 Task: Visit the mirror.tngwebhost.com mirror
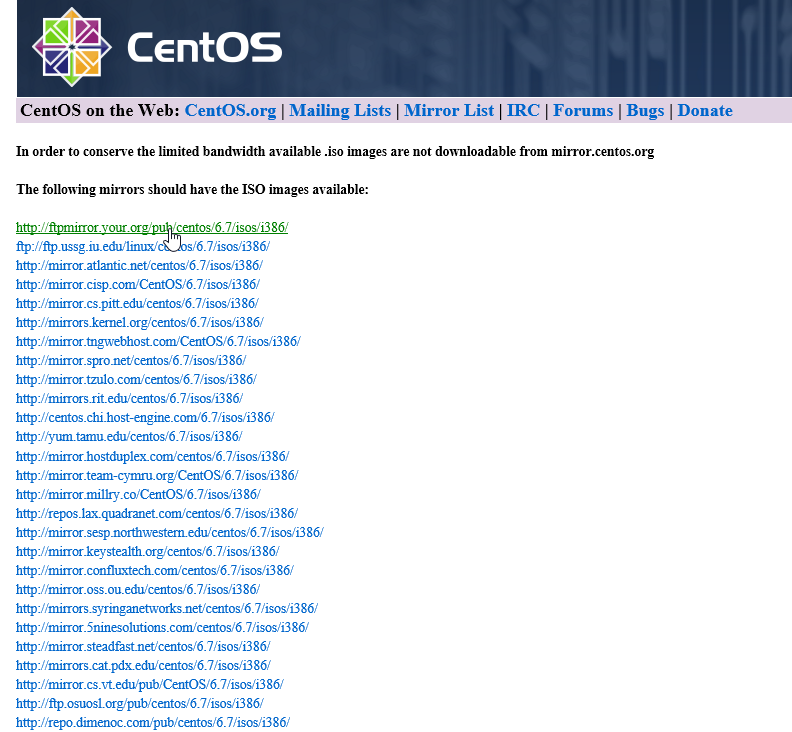[x=158, y=341]
